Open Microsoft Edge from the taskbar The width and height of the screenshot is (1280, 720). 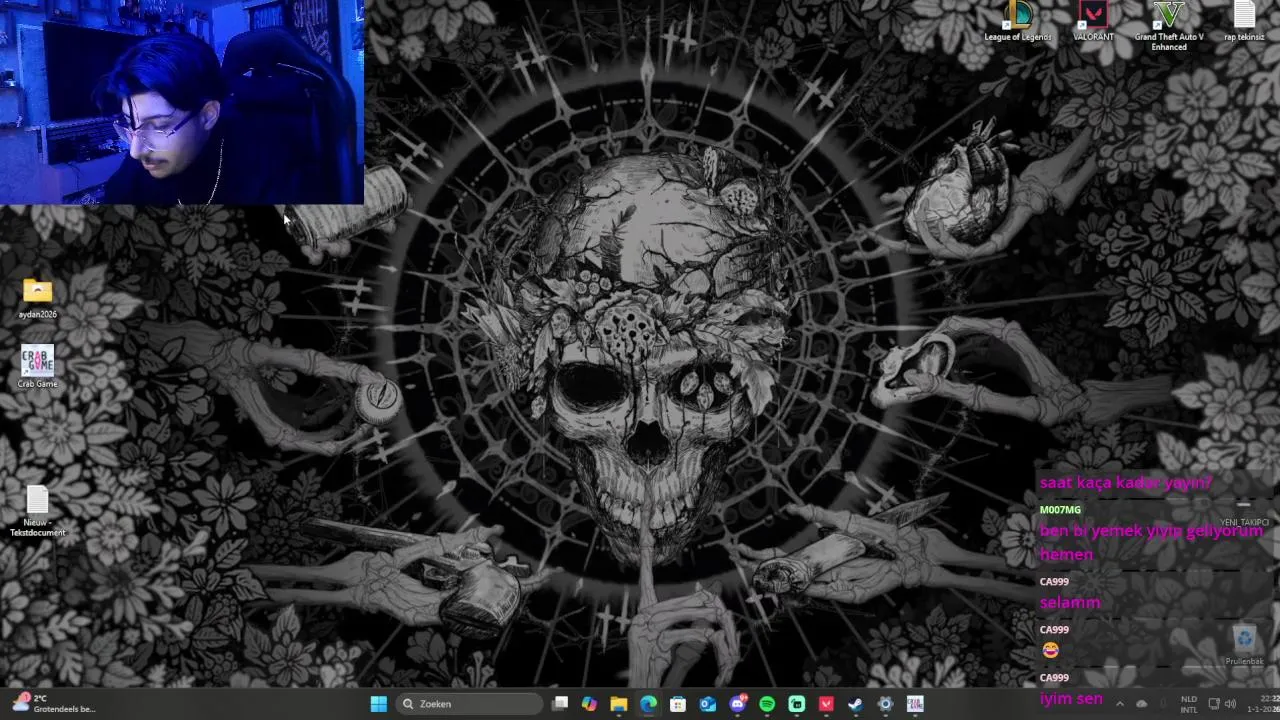(x=648, y=704)
